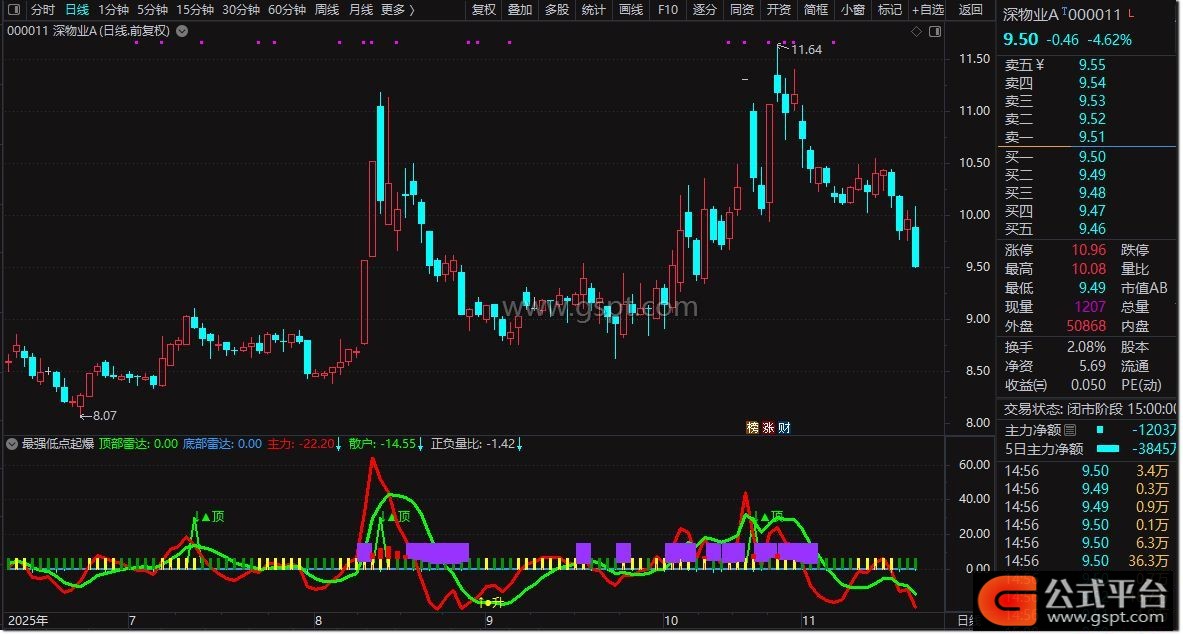The width and height of the screenshot is (1183, 634).
Task: Toggle 复权 price adjustment
Action: tap(484, 9)
